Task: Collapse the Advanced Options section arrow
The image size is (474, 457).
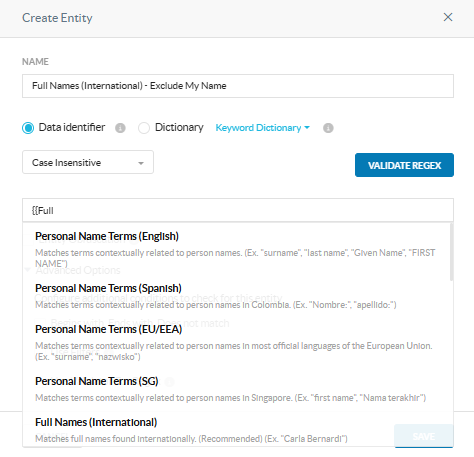Action: click(x=28, y=270)
